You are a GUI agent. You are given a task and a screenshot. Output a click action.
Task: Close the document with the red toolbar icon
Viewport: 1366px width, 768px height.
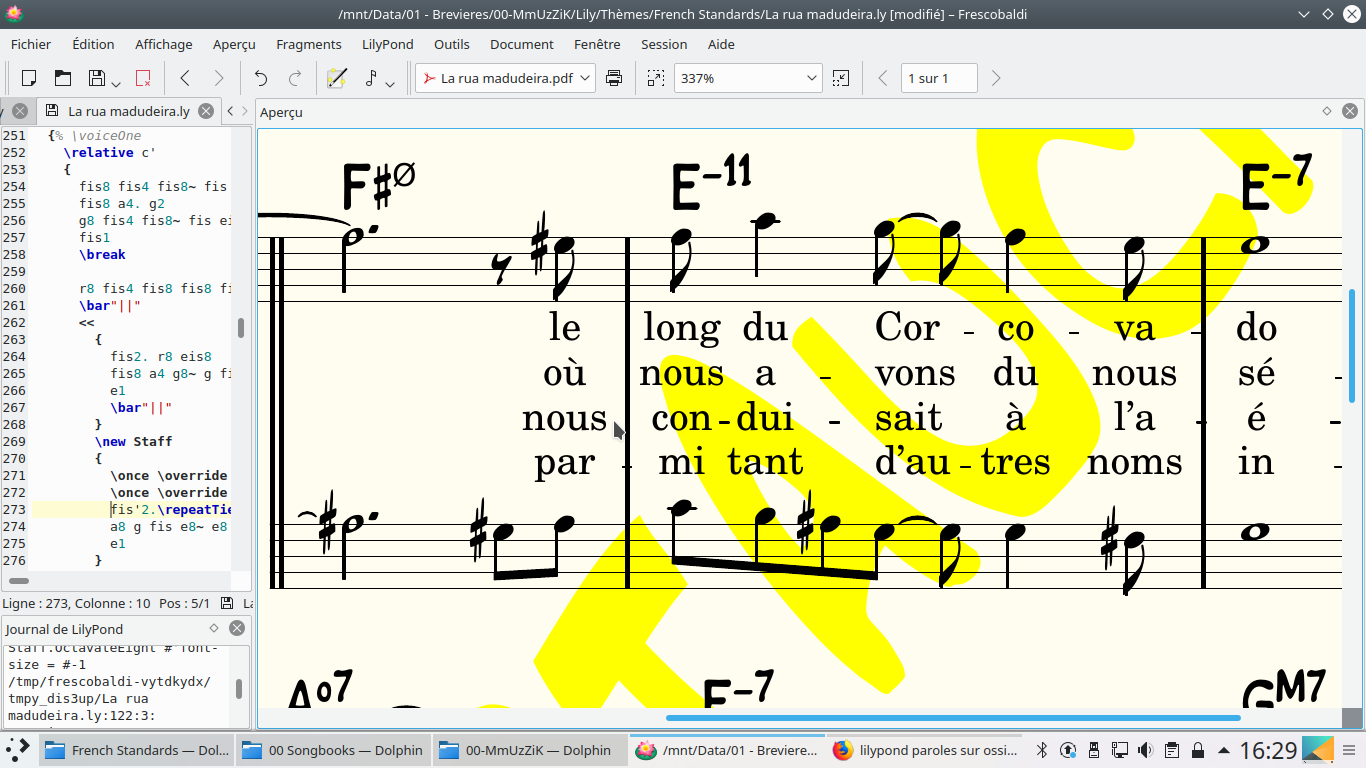click(x=143, y=78)
